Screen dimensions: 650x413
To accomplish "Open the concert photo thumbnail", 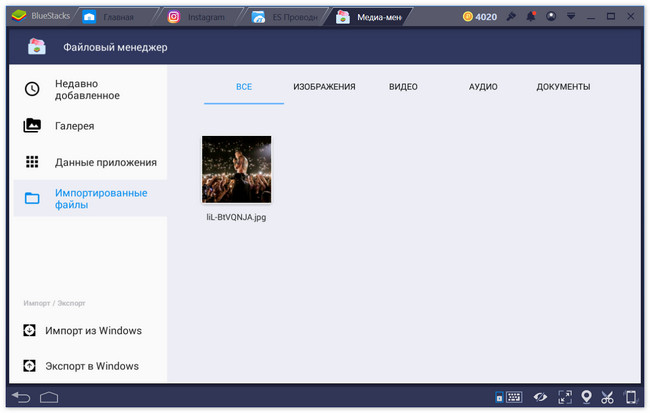I will [x=236, y=169].
